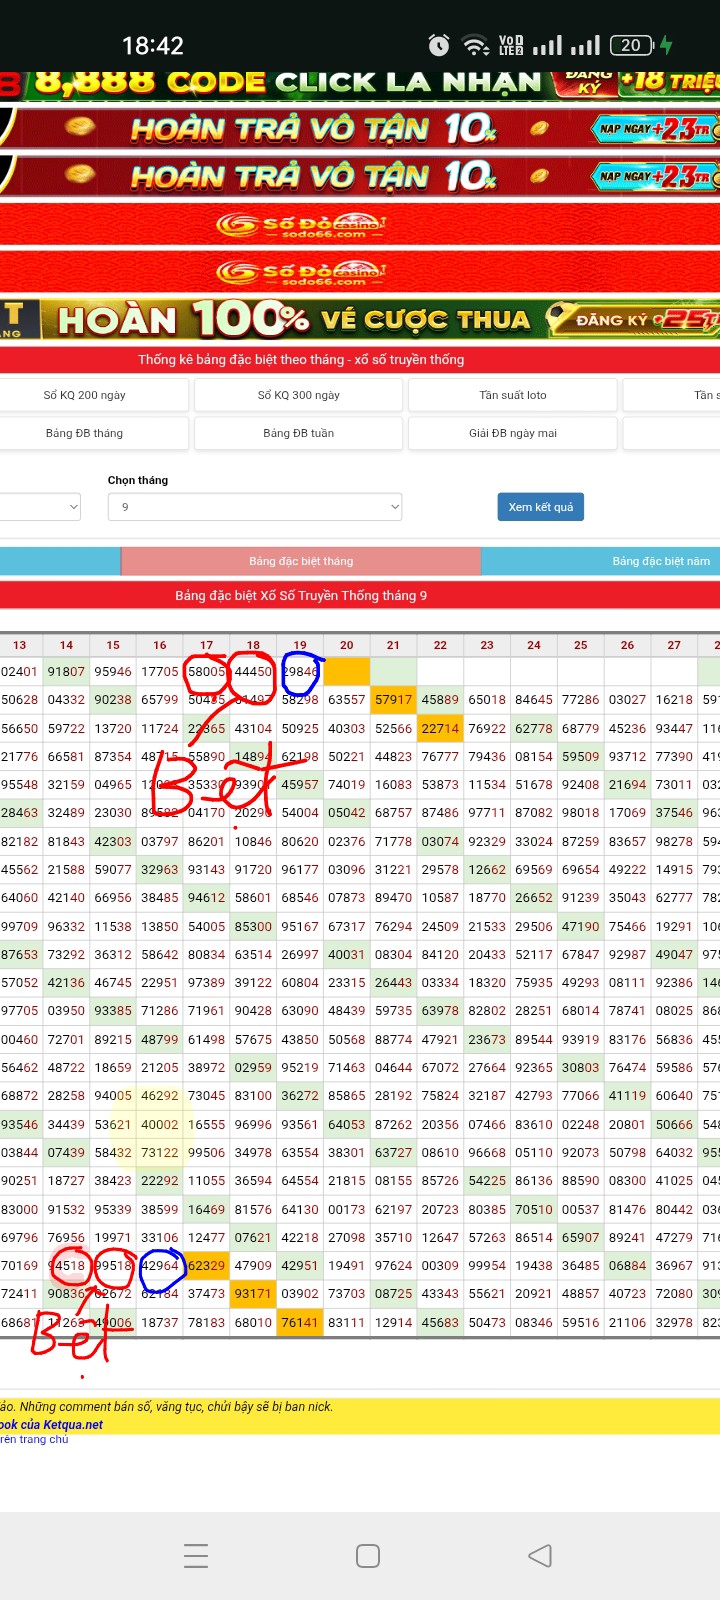Tap the NAP NGAY +23TR badge
720x1600 pixels.
pyautogui.click(x=655, y=129)
